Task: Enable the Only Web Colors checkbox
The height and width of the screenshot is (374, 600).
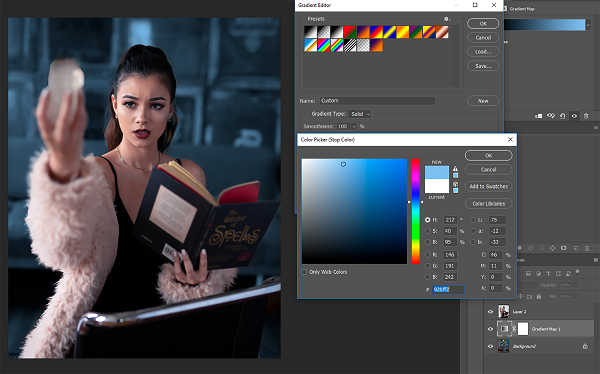Action: click(x=304, y=272)
